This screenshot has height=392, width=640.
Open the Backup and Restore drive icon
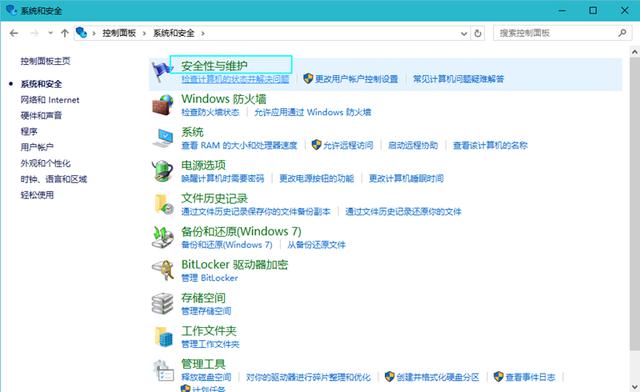coord(162,237)
